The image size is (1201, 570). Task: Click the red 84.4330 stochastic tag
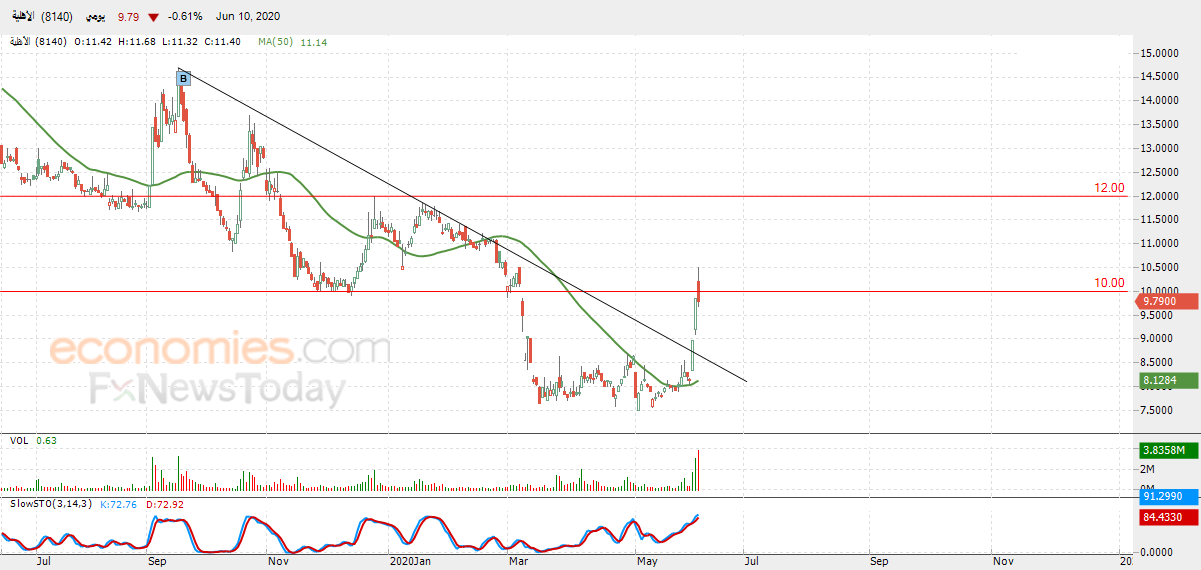pos(1169,517)
